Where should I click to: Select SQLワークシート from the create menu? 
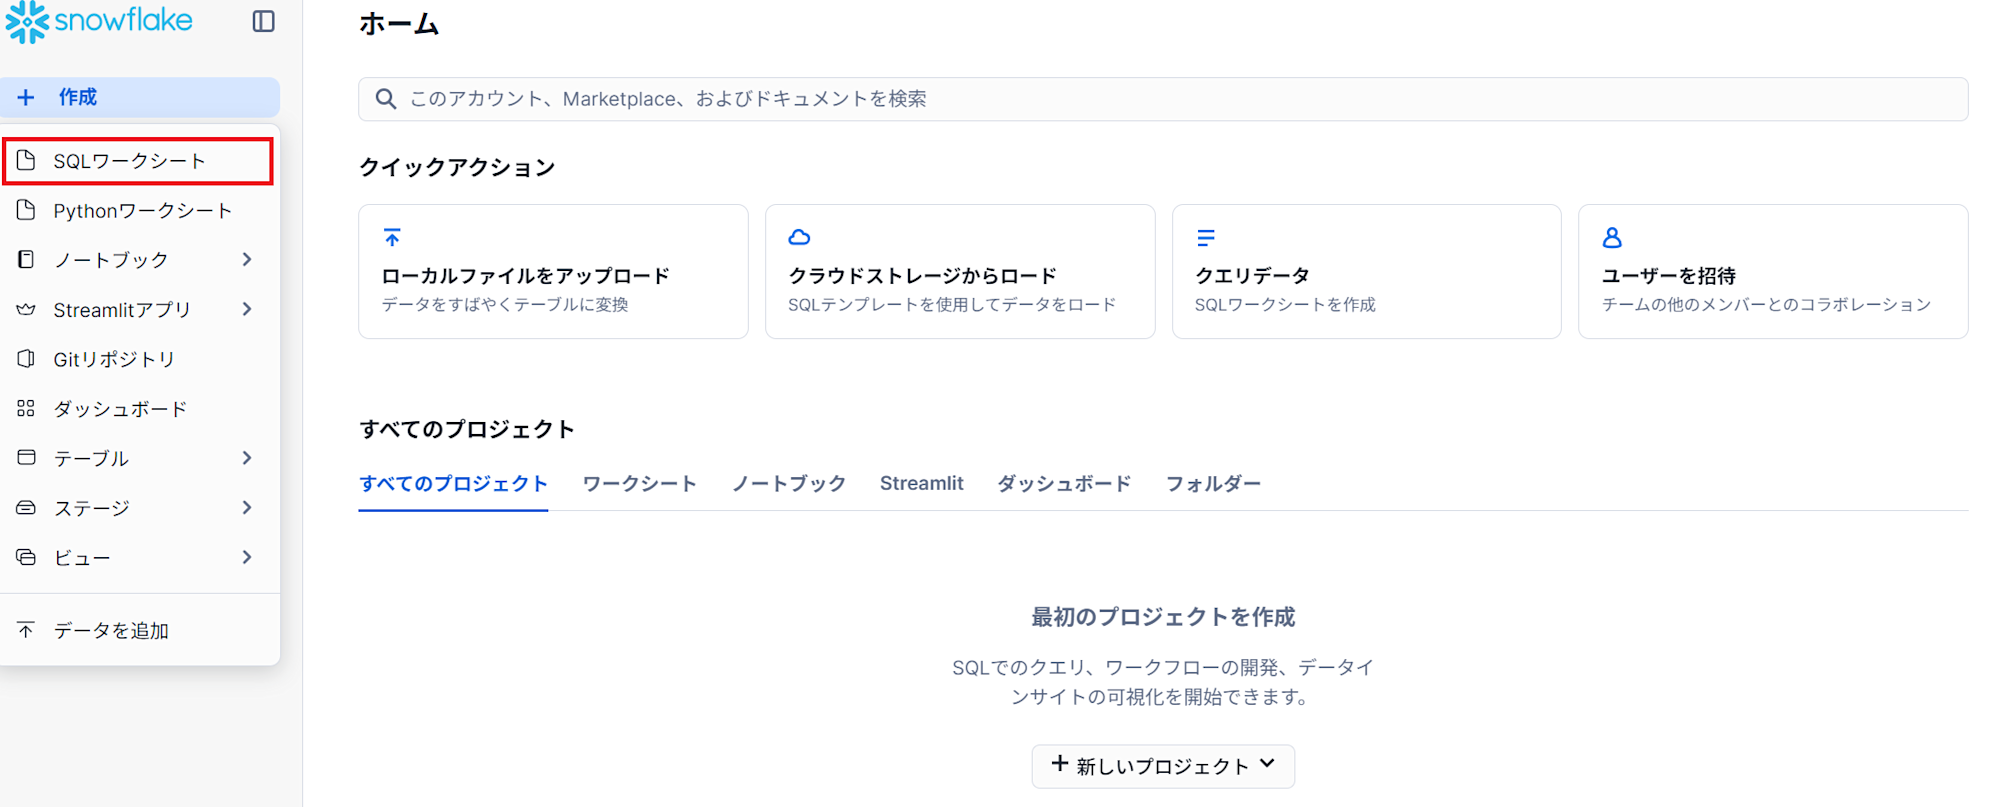(x=138, y=161)
